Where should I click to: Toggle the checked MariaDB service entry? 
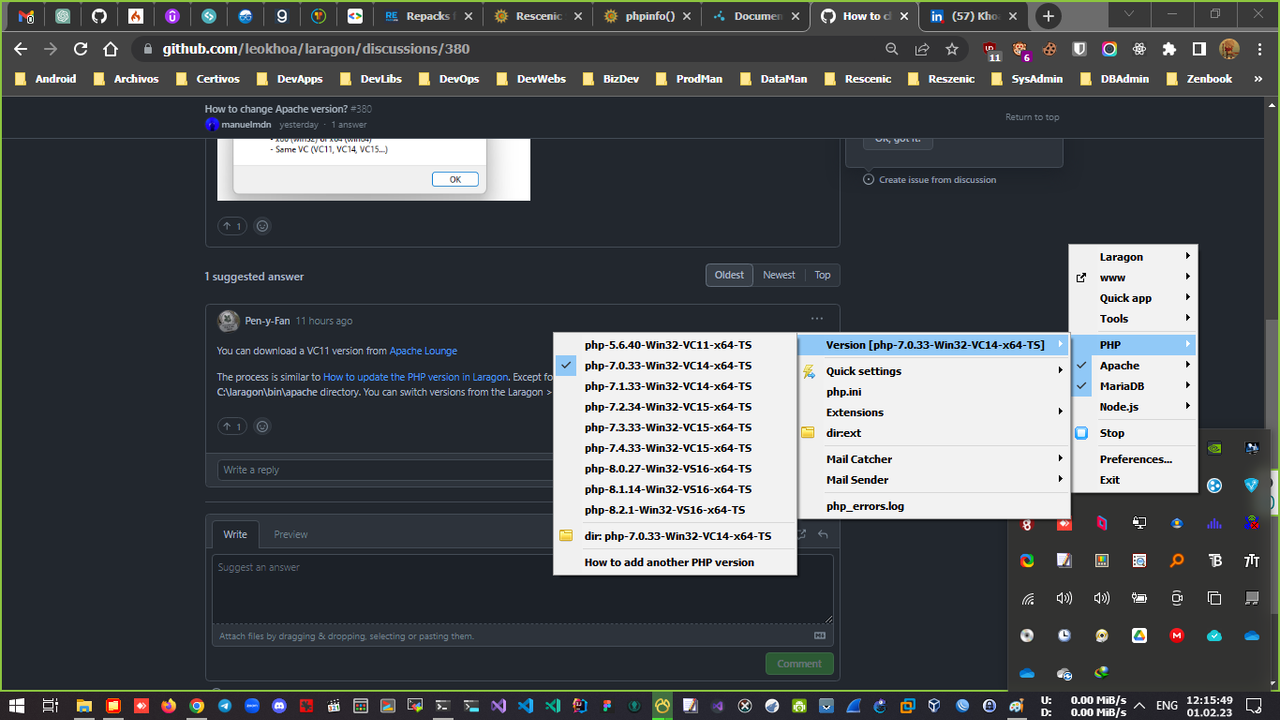(1134, 386)
